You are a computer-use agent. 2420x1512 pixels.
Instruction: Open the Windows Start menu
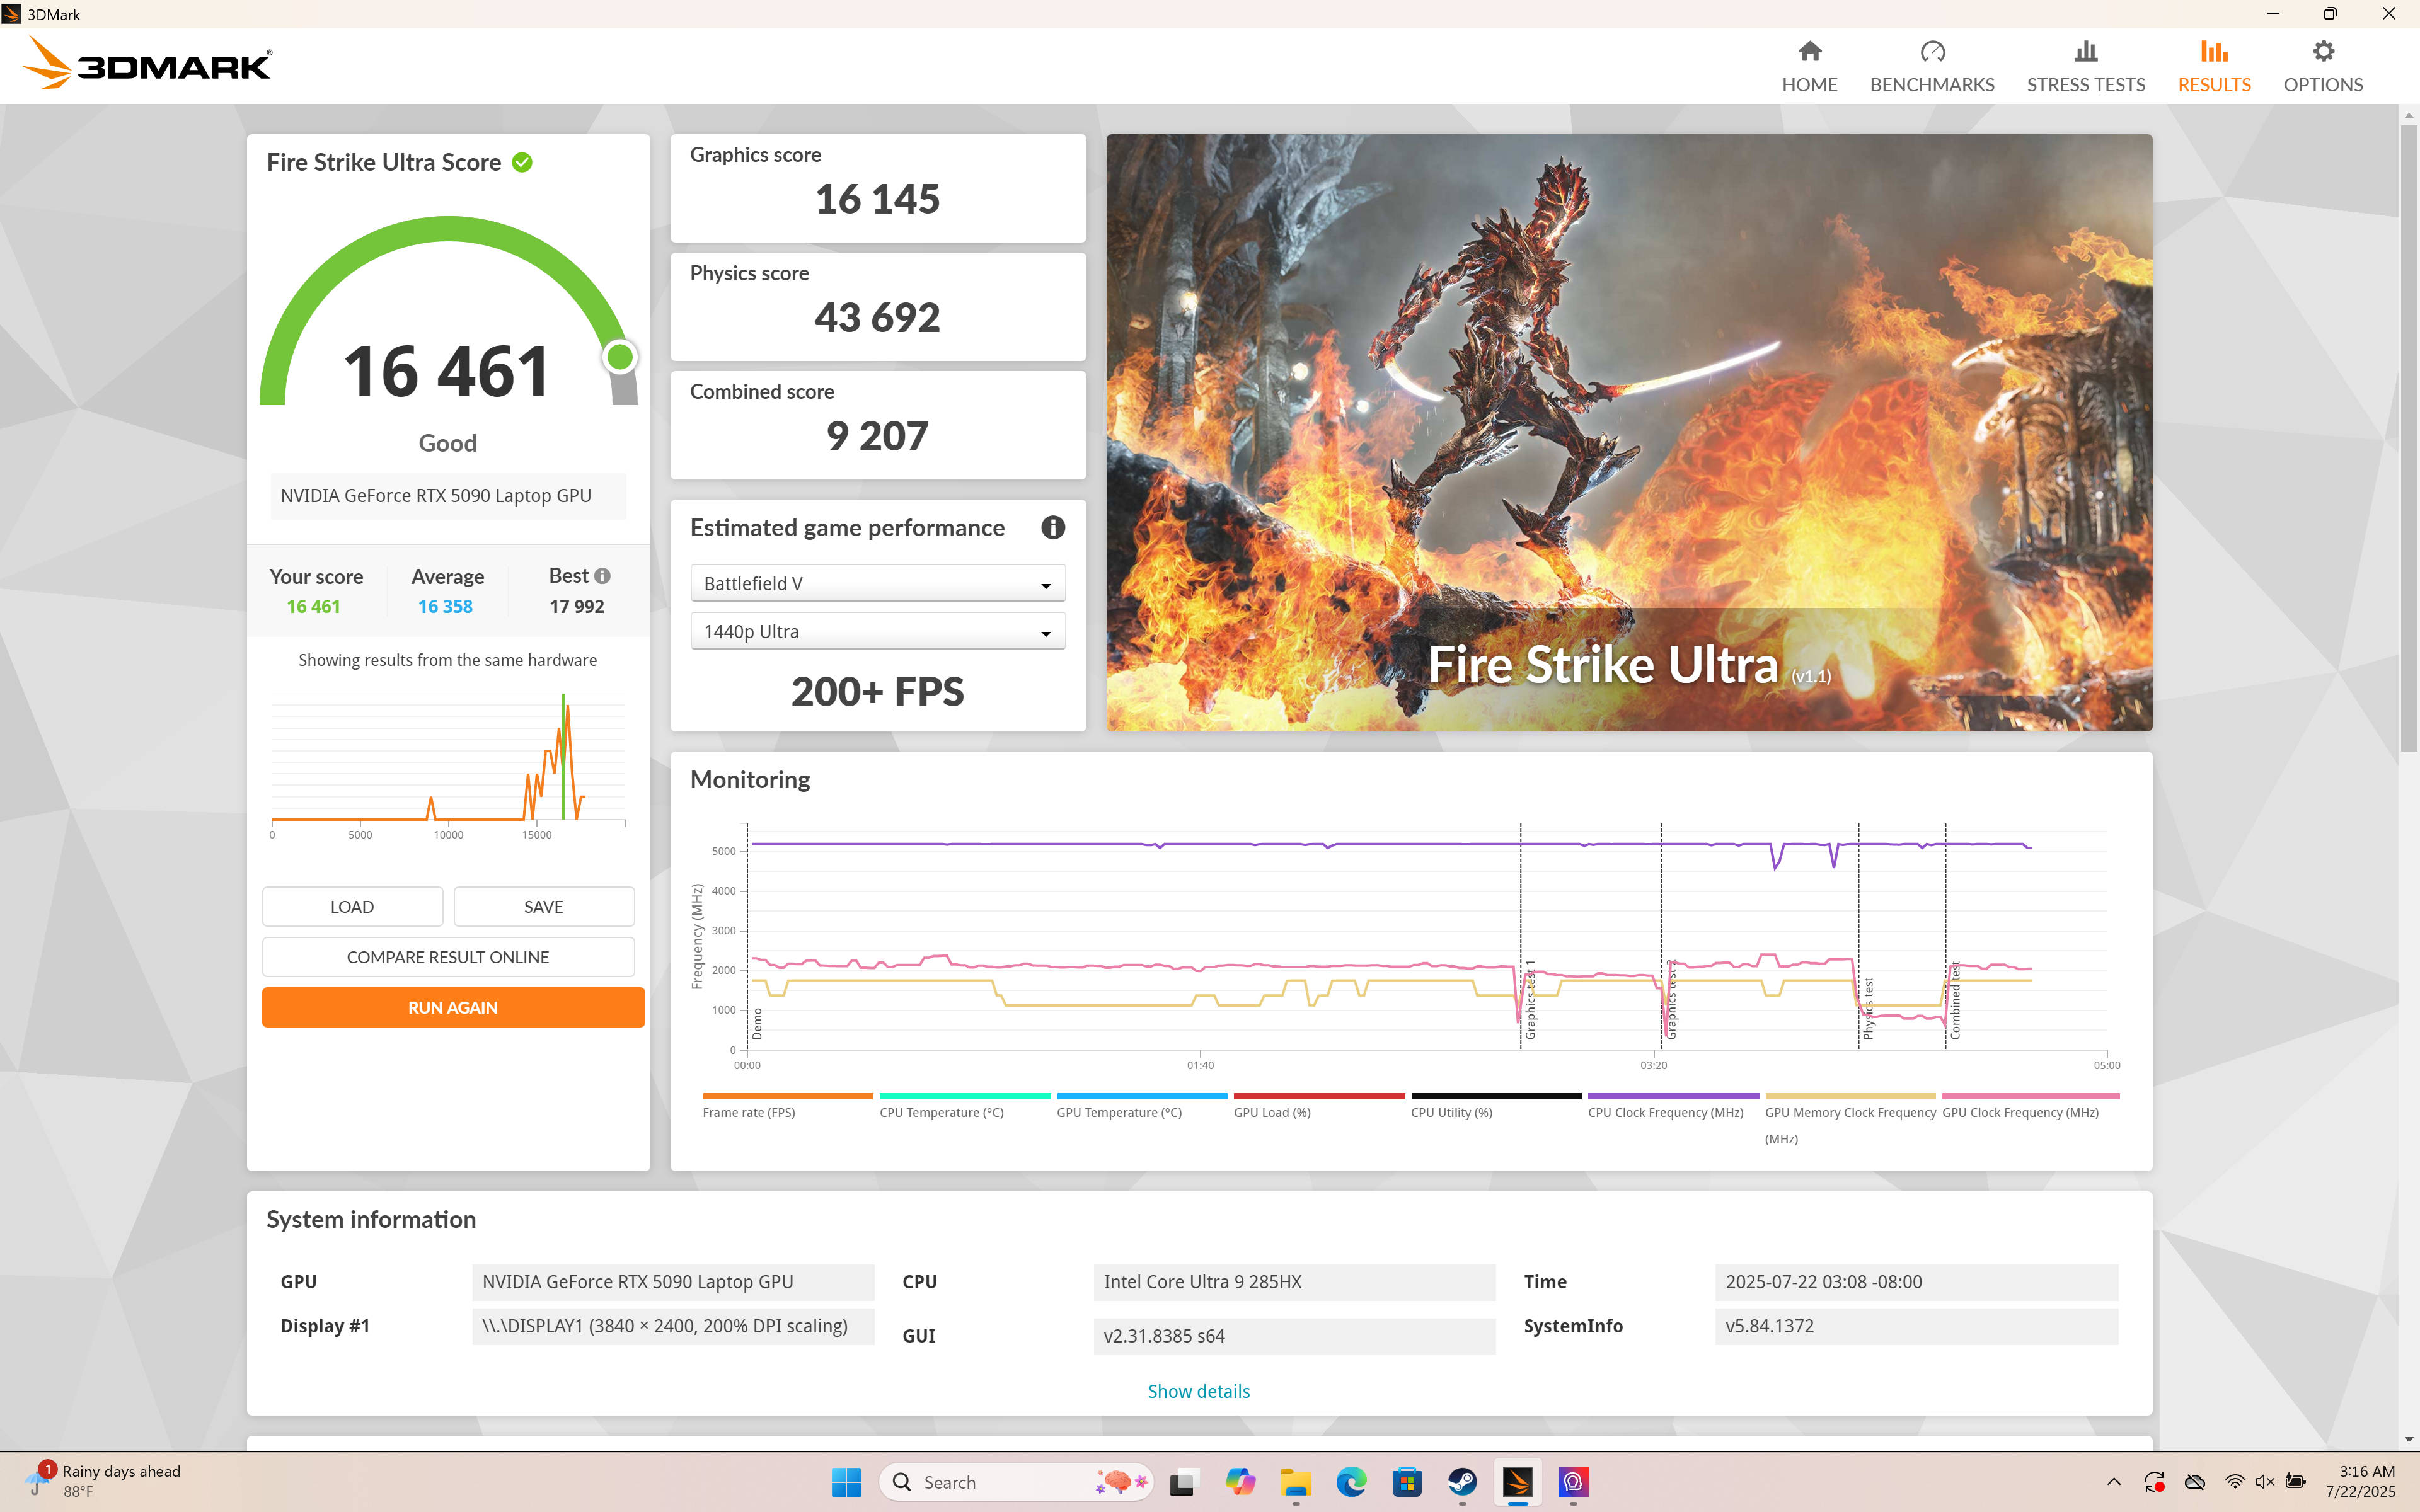(846, 1482)
